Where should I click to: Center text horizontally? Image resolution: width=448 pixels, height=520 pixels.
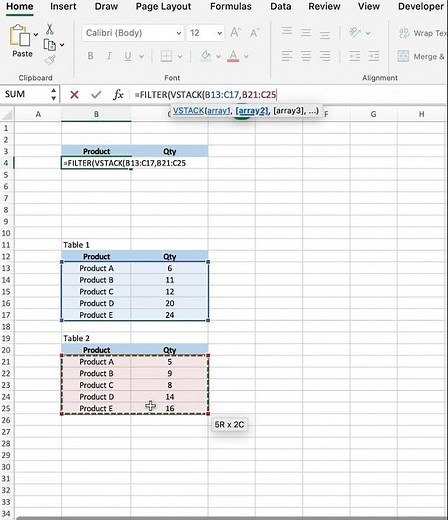tap(306, 56)
